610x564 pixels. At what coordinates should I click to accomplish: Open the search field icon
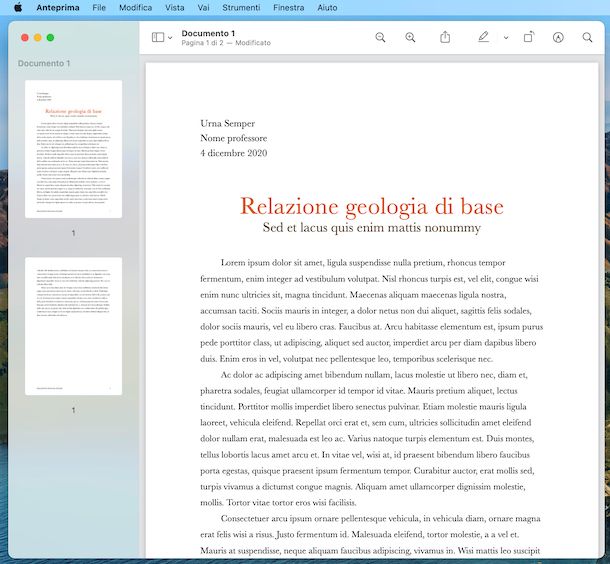pyautogui.click(x=587, y=37)
